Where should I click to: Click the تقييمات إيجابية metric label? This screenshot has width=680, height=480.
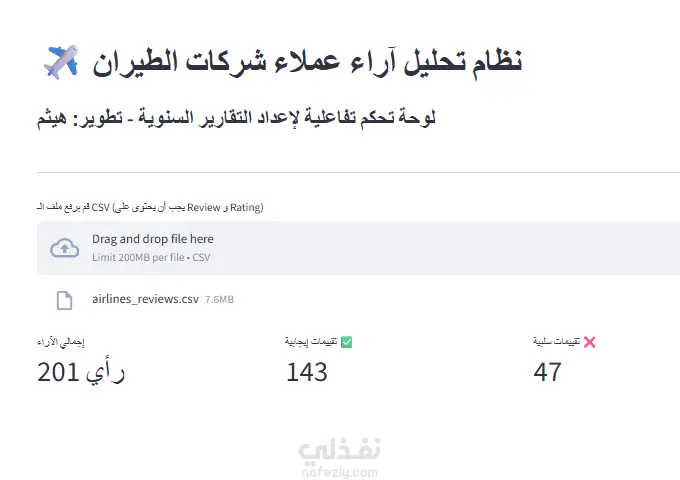click(311, 342)
